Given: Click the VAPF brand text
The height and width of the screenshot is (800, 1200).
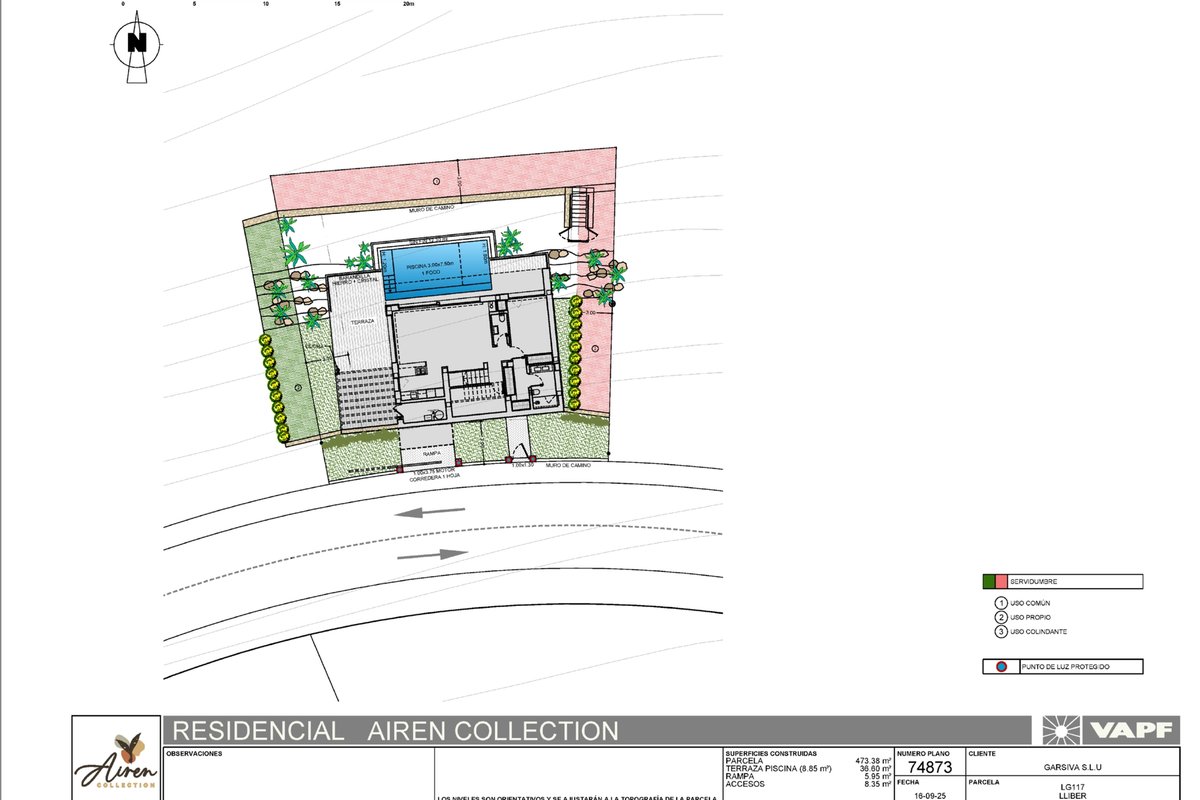Looking at the screenshot, I should pyautogui.click(x=1128, y=730).
